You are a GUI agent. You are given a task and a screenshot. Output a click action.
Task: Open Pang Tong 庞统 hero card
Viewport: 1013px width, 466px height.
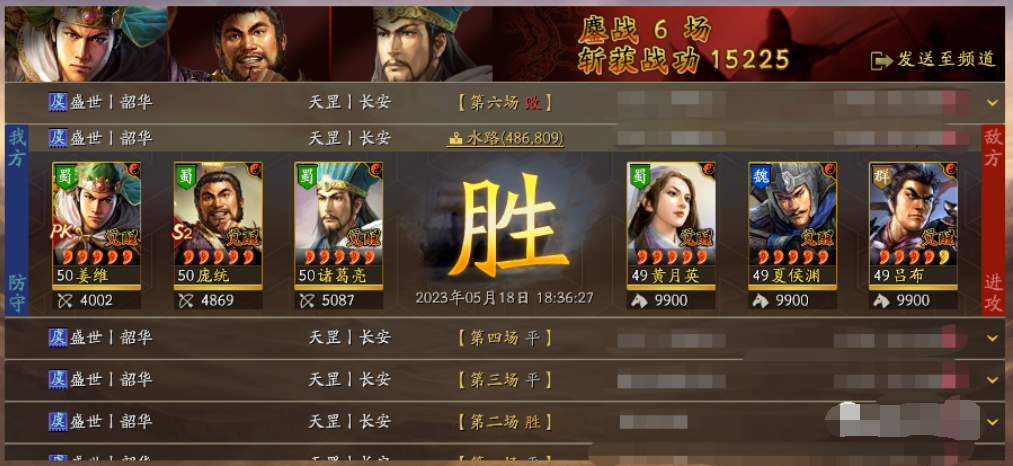pos(218,224)
